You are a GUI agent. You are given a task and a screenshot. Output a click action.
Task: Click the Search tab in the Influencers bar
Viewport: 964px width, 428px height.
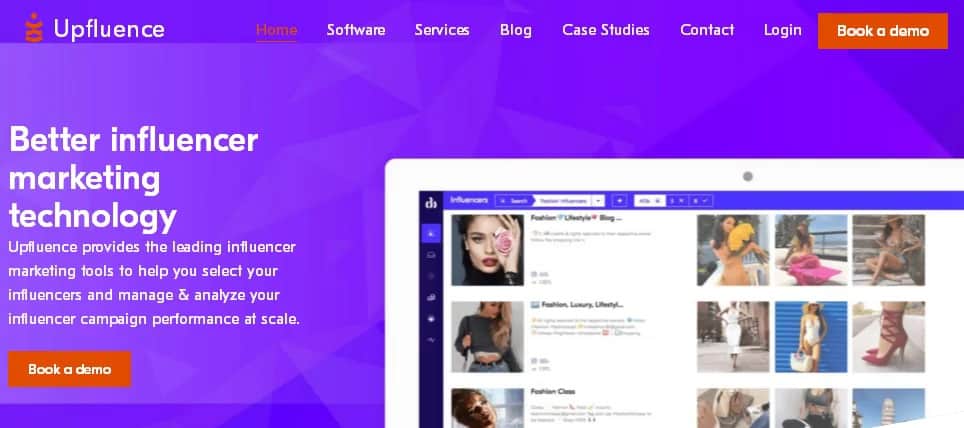515,200
